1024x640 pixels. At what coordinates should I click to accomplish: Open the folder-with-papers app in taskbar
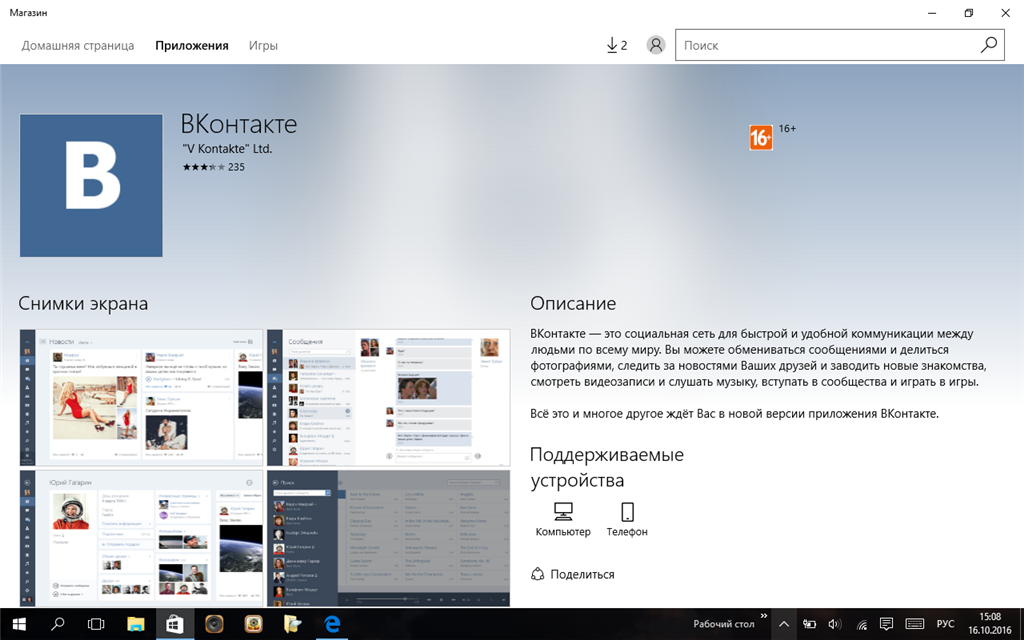293,624
